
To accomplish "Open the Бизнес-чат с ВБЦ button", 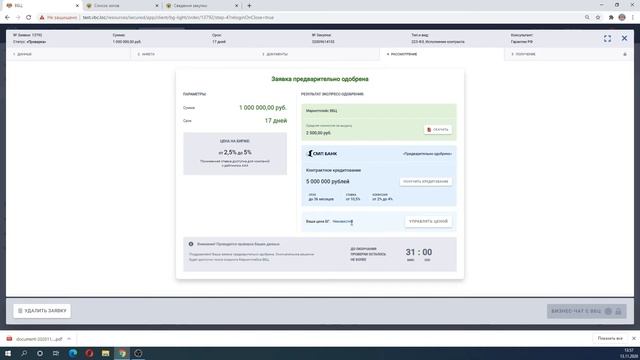I will point(587,311).
